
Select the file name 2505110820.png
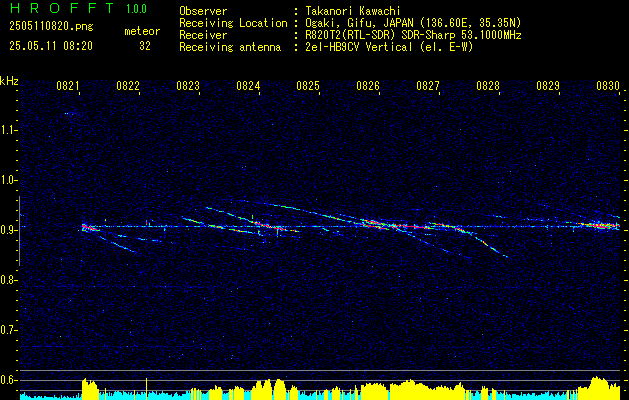[x=51, y=27]
